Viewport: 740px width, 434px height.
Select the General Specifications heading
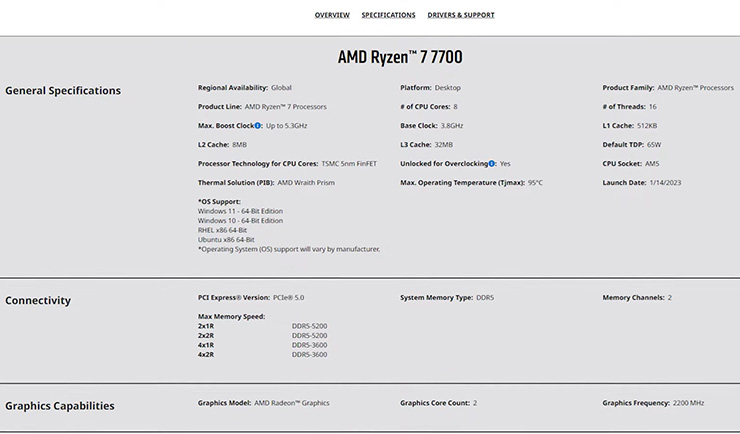pyautogui.click(x=63, y=91)
